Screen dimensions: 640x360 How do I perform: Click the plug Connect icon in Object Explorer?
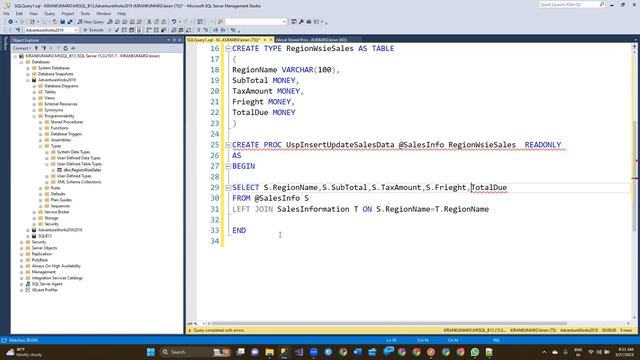click(x=36, y=48)
